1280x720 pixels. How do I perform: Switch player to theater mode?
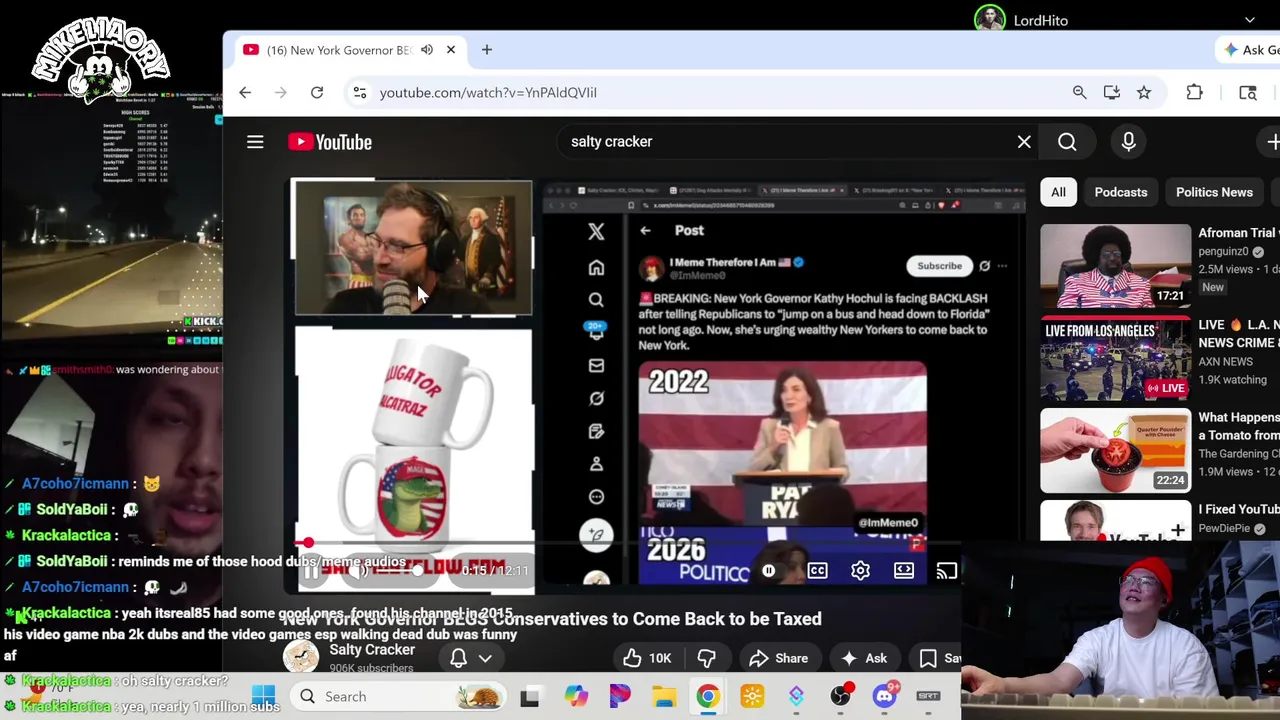point(903,571)
